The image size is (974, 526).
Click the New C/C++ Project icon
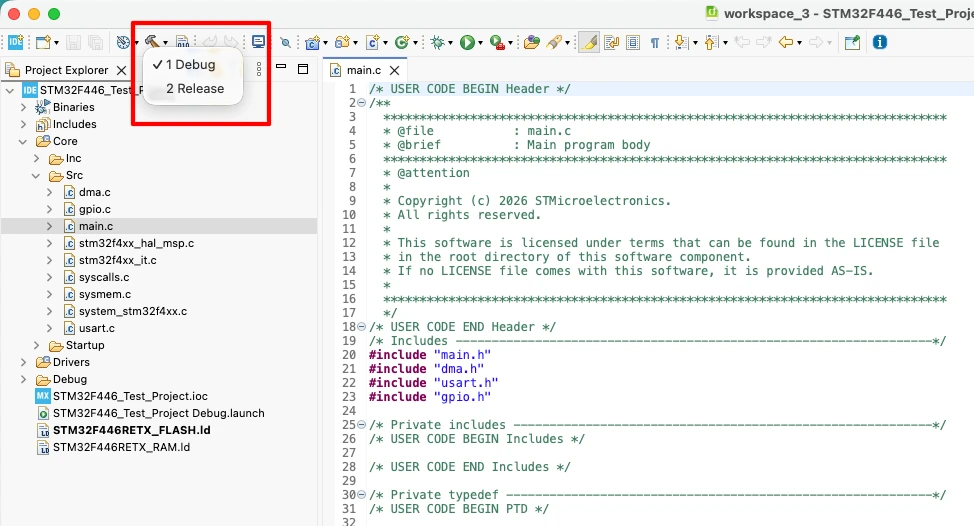pyautogui.click(x=312, y=42)
